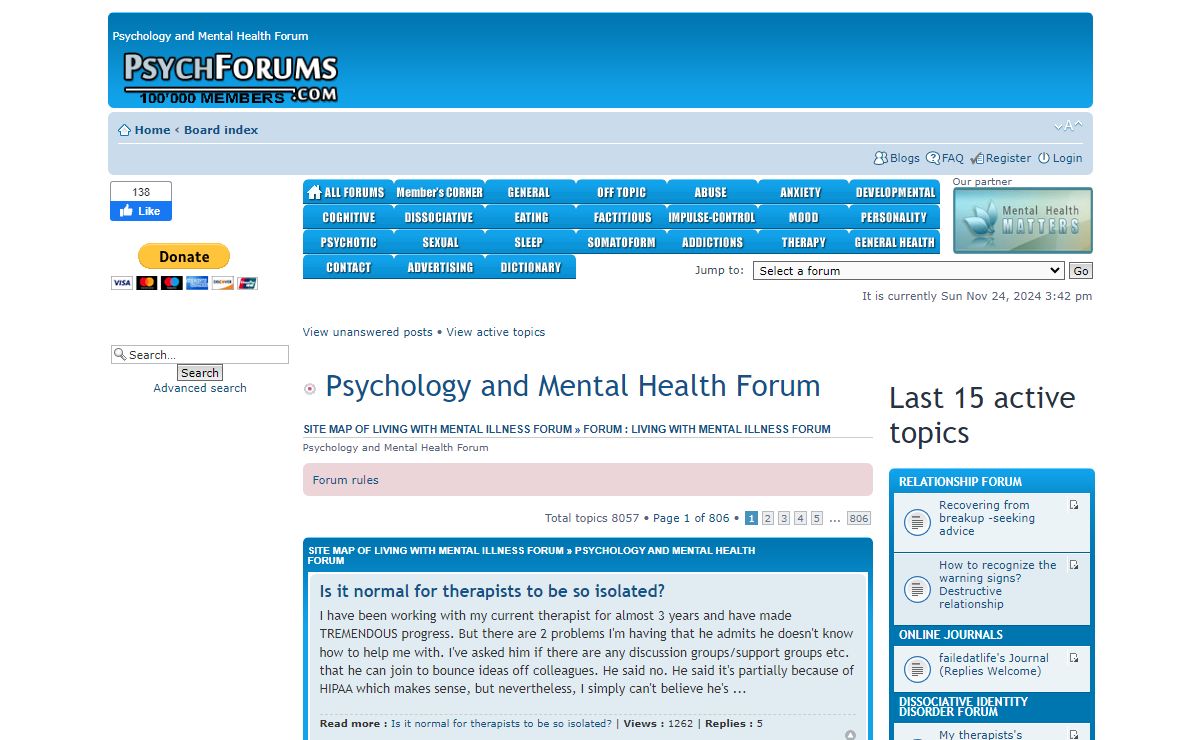Open the 'Select a forum' jump dropdown
The width and height of the screenshot is (1200, 740).
tap(909, 271)
